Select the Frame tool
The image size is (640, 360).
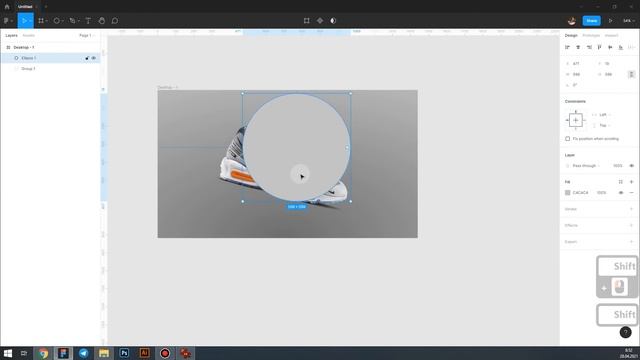pyautogui.click(x=42, y=21)
